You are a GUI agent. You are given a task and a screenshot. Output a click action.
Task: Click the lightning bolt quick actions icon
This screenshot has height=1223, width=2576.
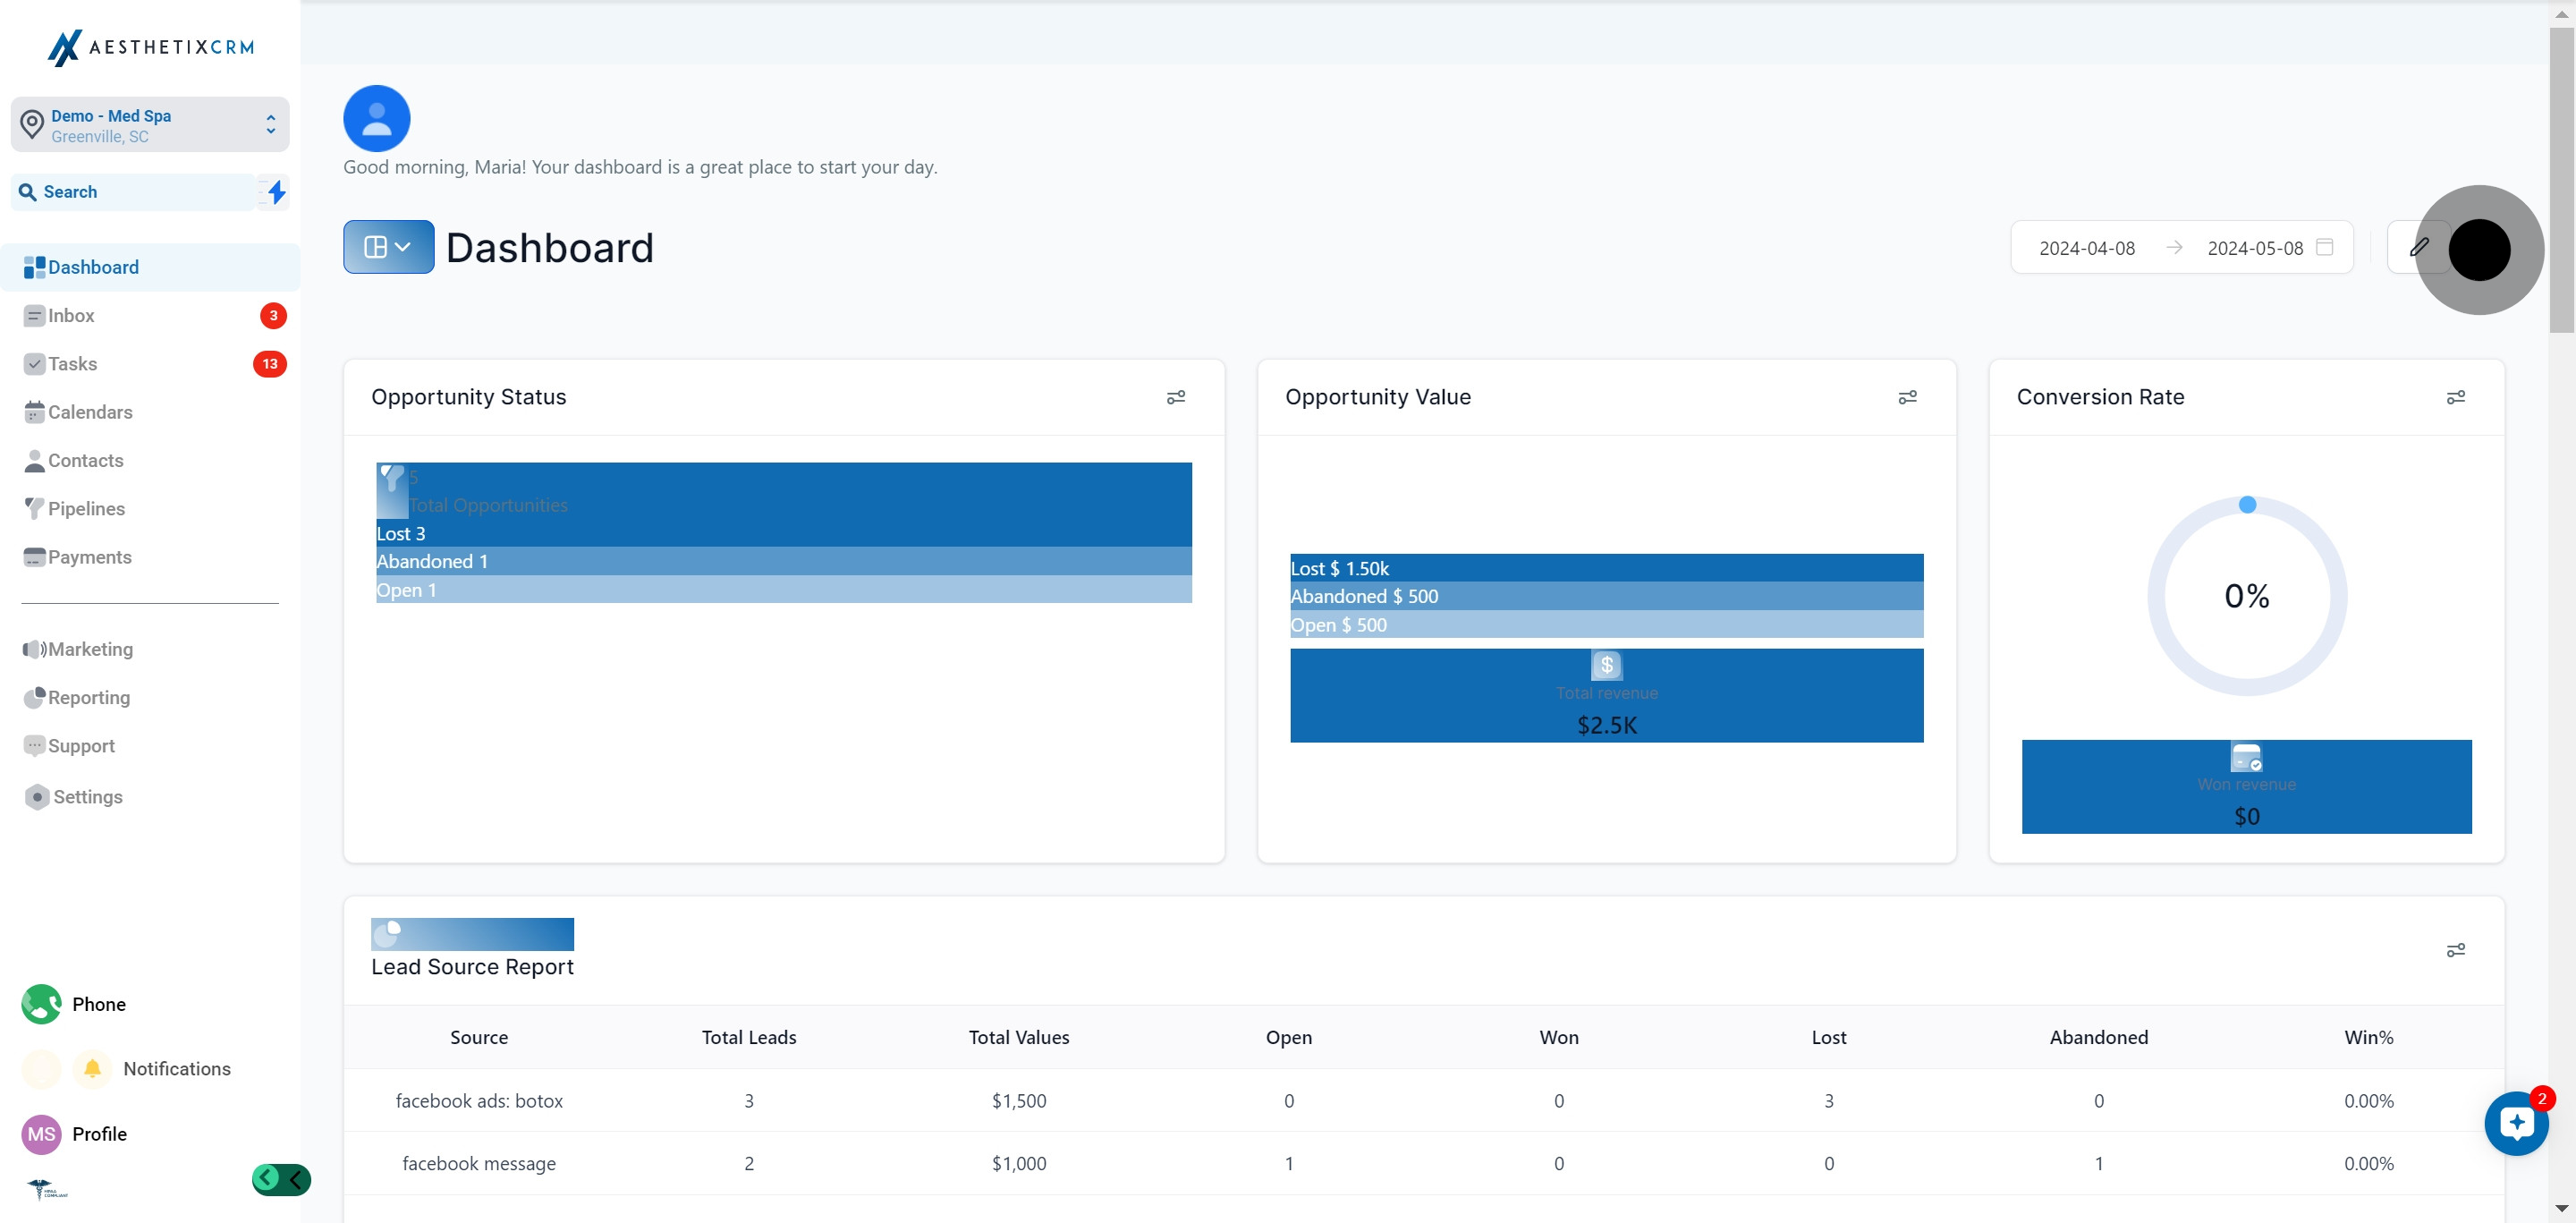[276, 192]
